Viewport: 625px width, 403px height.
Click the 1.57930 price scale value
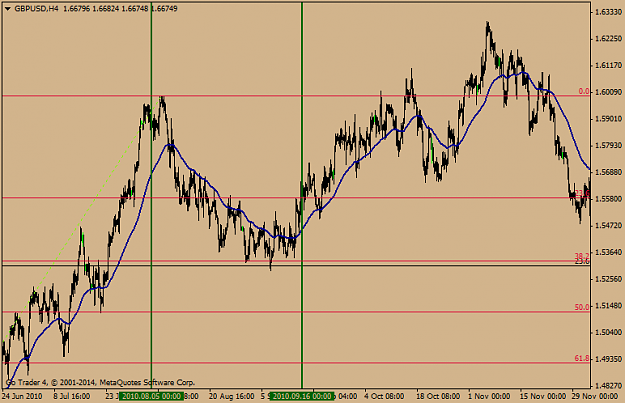[x=608, y=145]
